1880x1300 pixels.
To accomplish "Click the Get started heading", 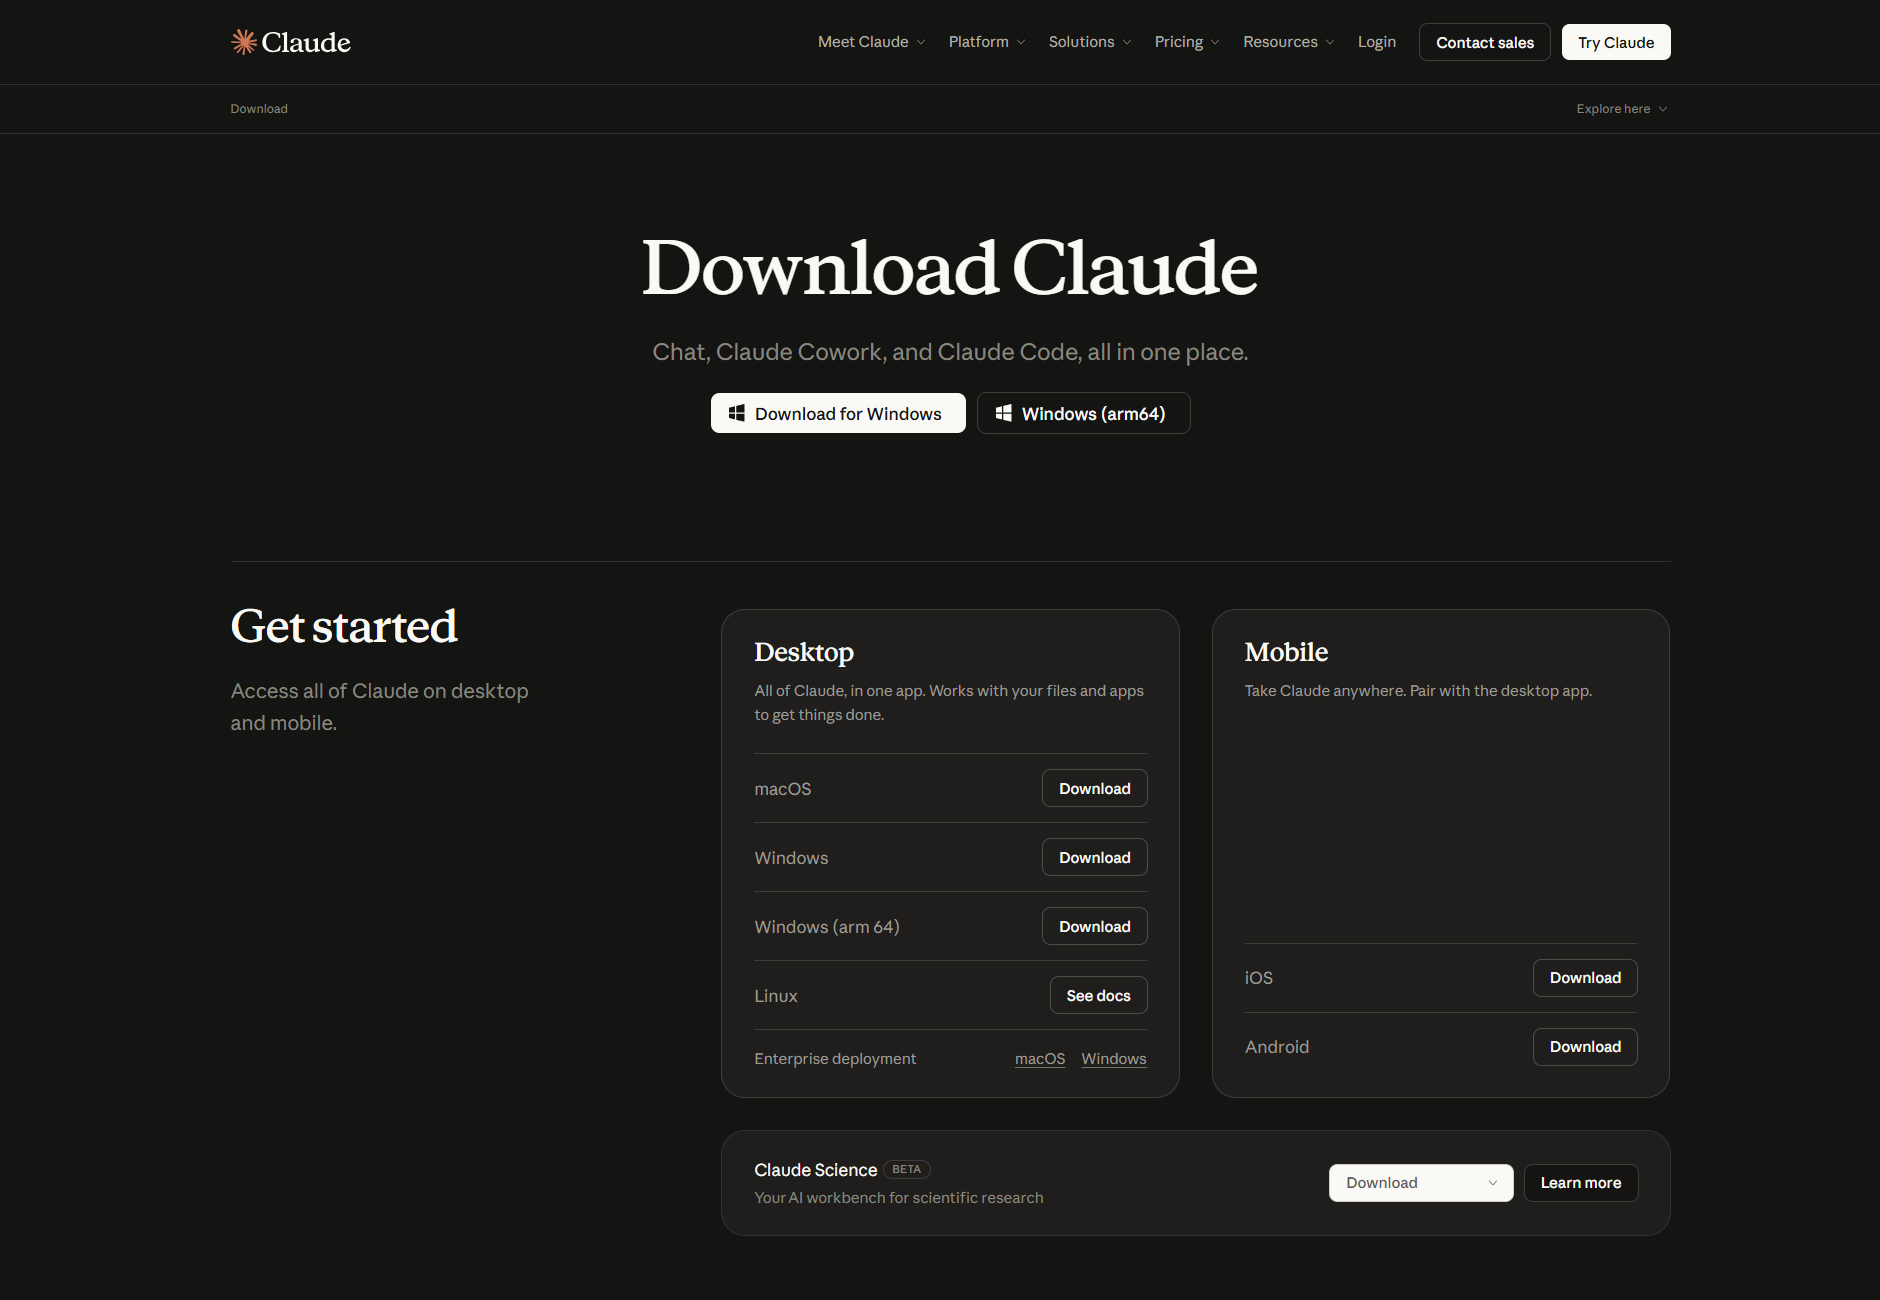I will pos(344,627).
